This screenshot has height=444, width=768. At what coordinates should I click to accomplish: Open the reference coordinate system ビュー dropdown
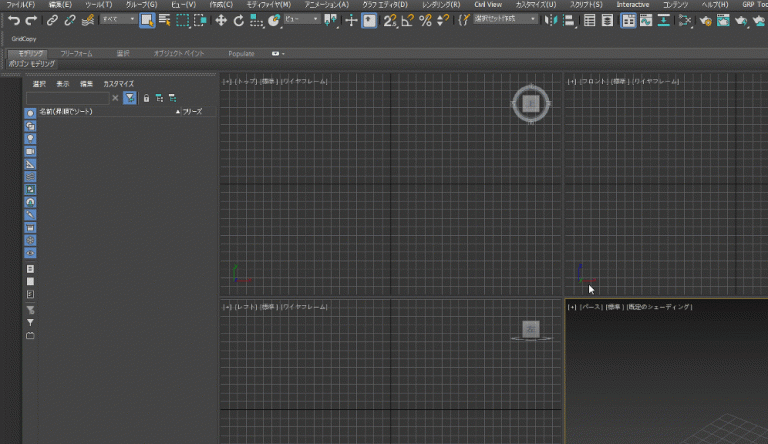[x=302, y=20]
